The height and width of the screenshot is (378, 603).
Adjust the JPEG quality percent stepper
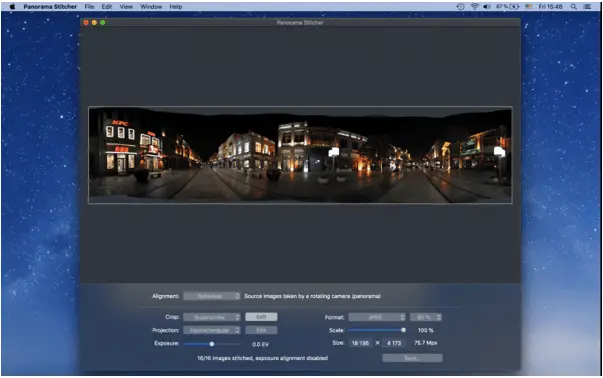(426, 317)
